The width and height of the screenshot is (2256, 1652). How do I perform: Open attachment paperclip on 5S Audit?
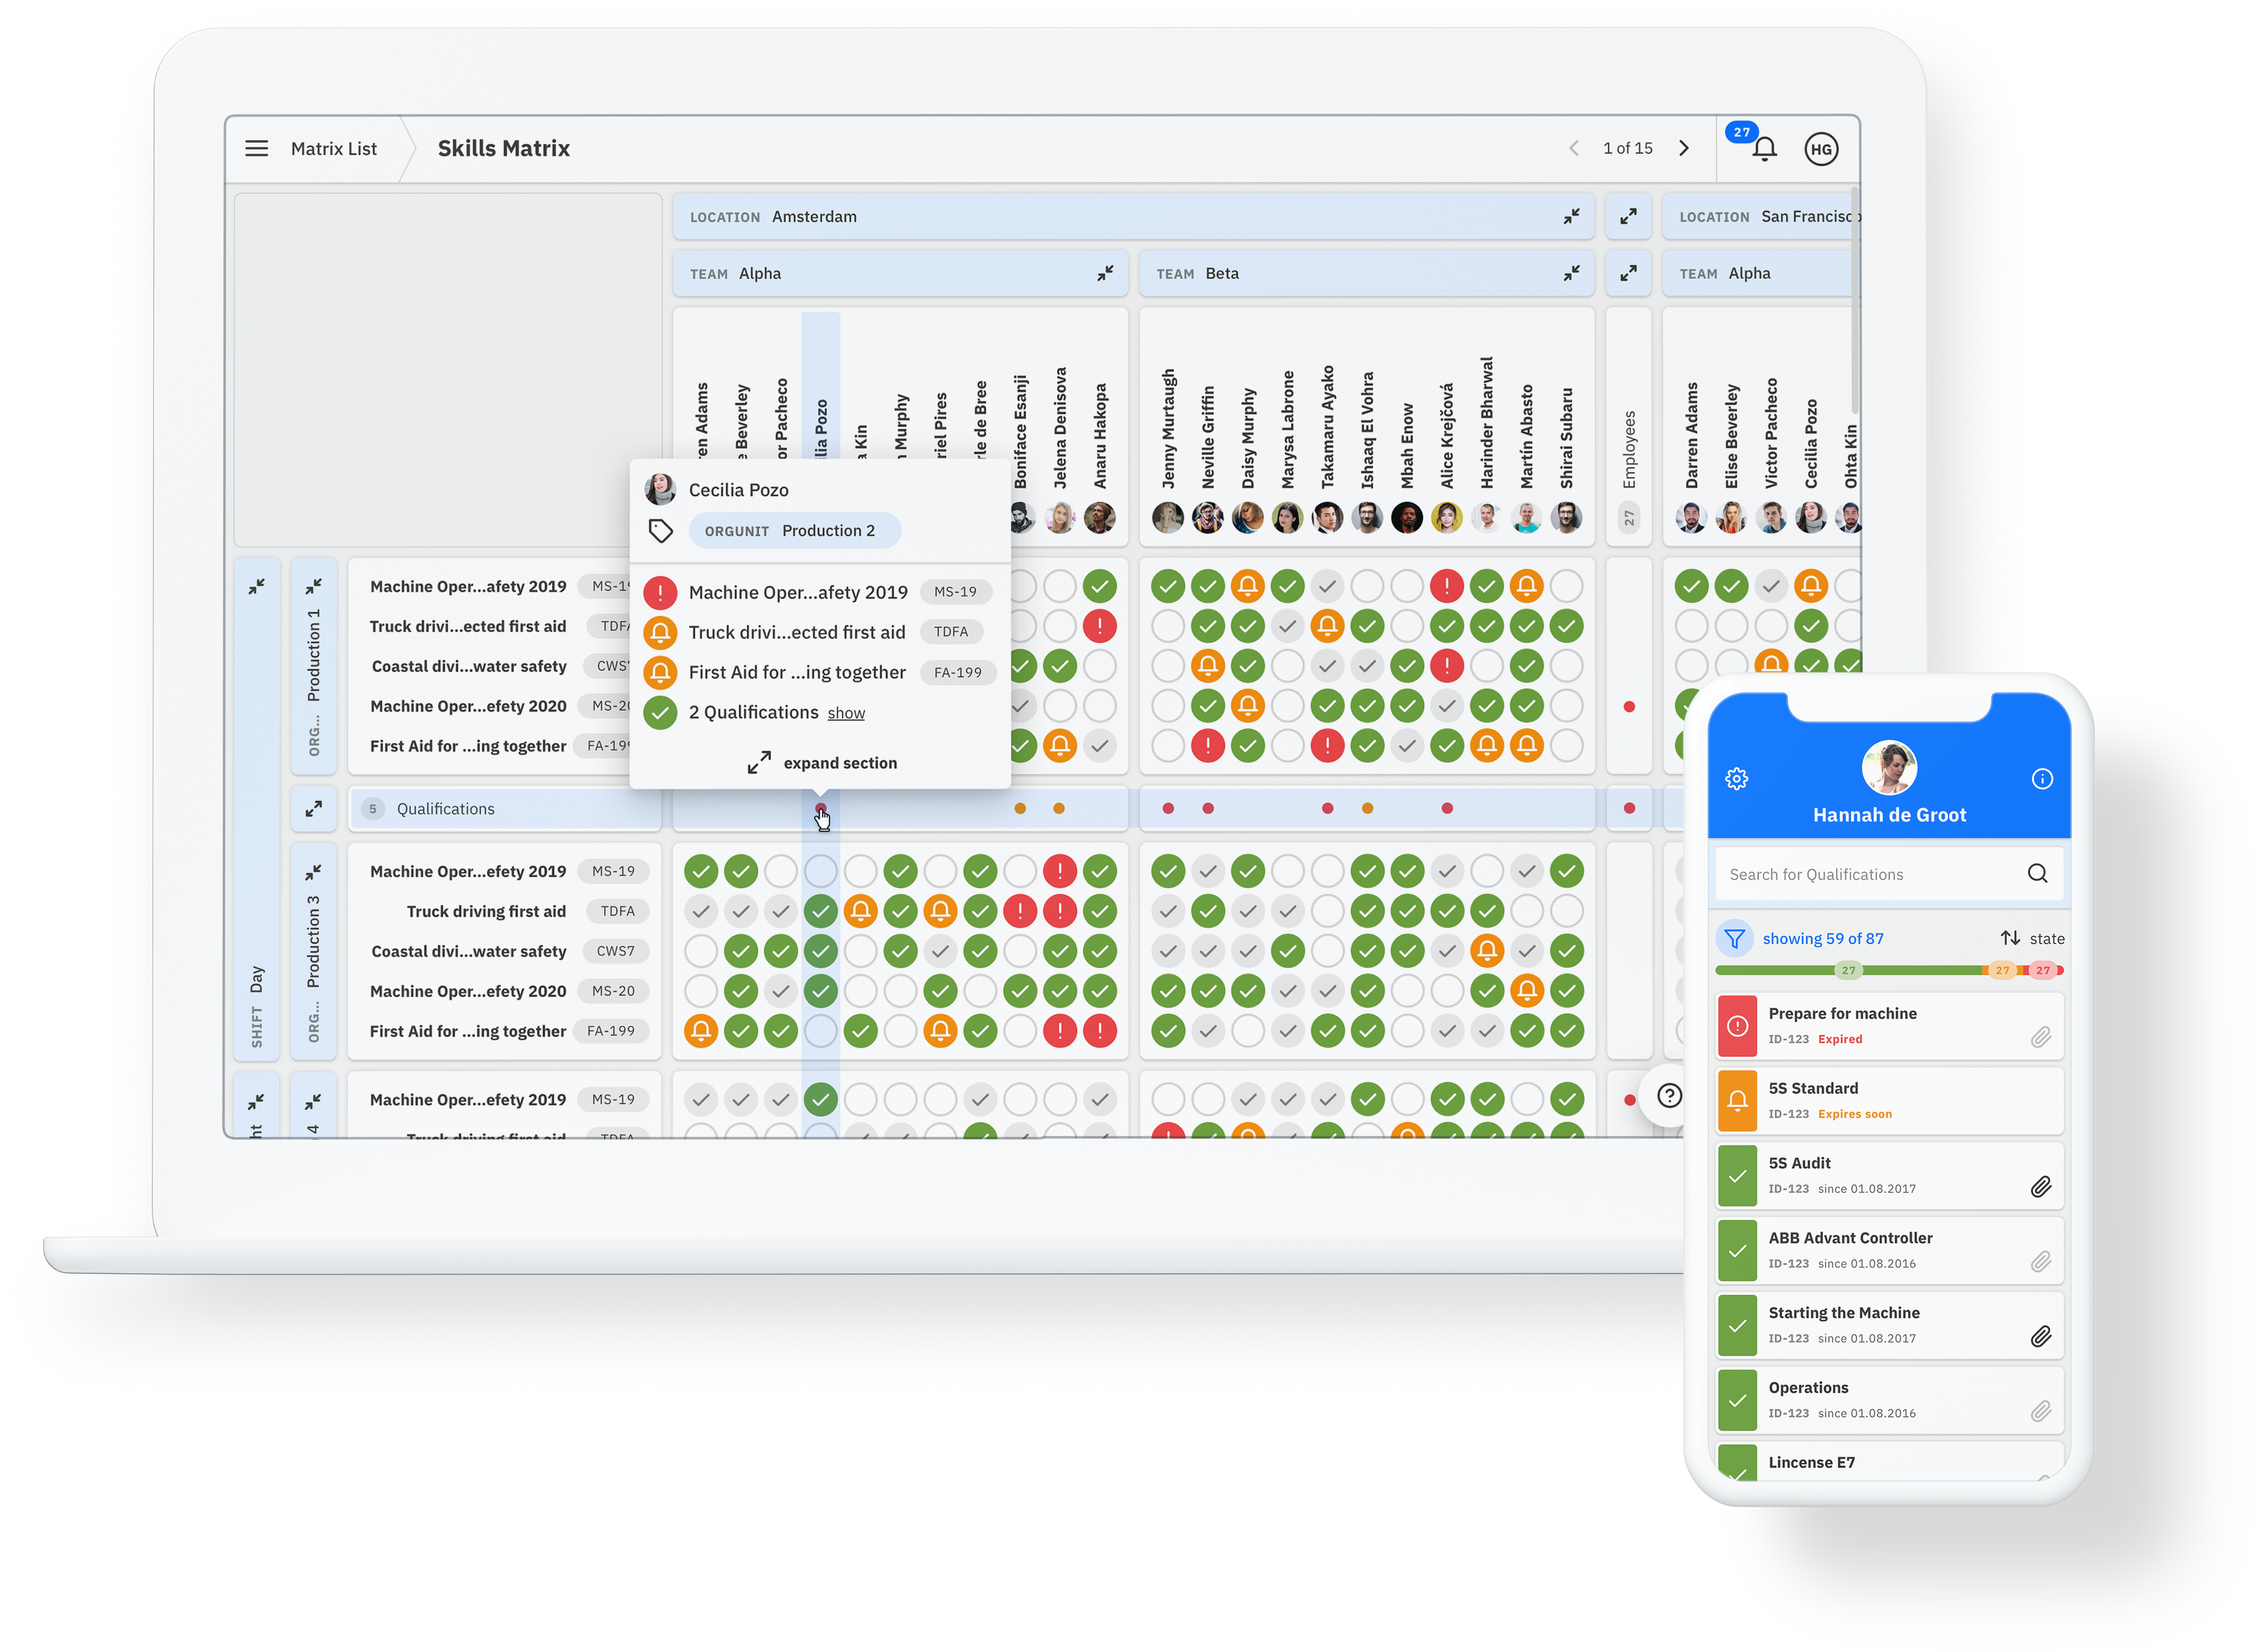pyautogui.click(x=2041, y=1187)
